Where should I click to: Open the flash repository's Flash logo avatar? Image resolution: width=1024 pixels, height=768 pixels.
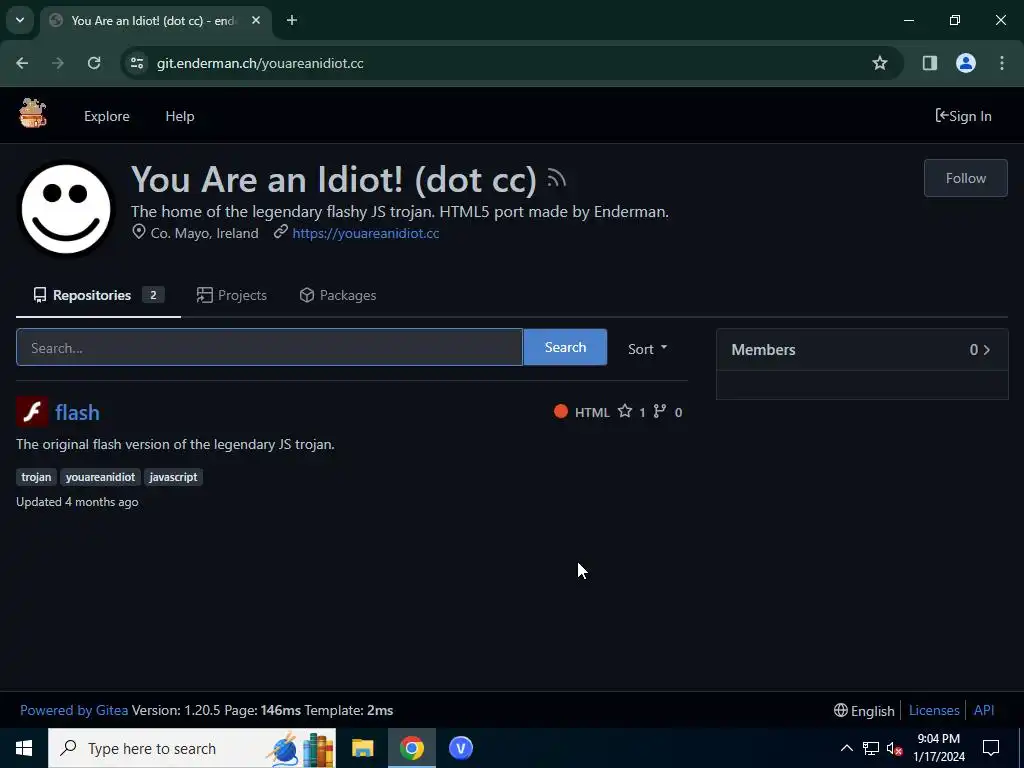tap(32, 412)
